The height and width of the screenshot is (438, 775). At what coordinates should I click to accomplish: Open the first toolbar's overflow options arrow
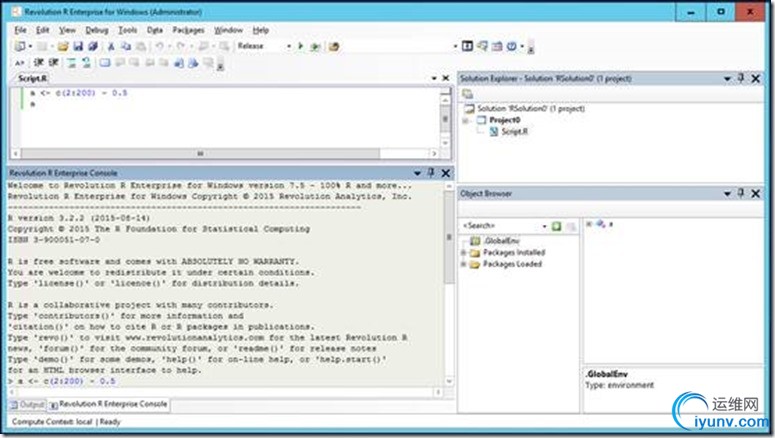(x=531, y=48)
